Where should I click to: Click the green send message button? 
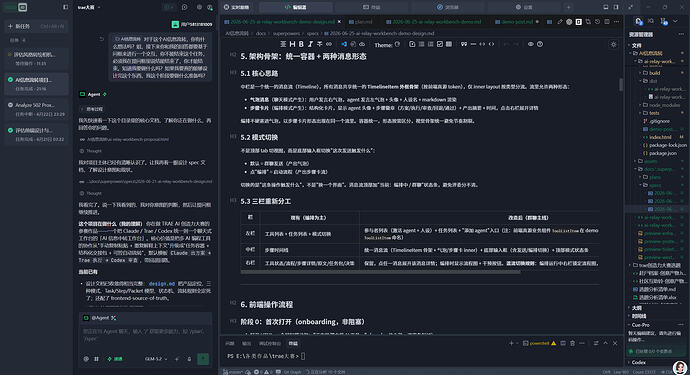point(203,359)
